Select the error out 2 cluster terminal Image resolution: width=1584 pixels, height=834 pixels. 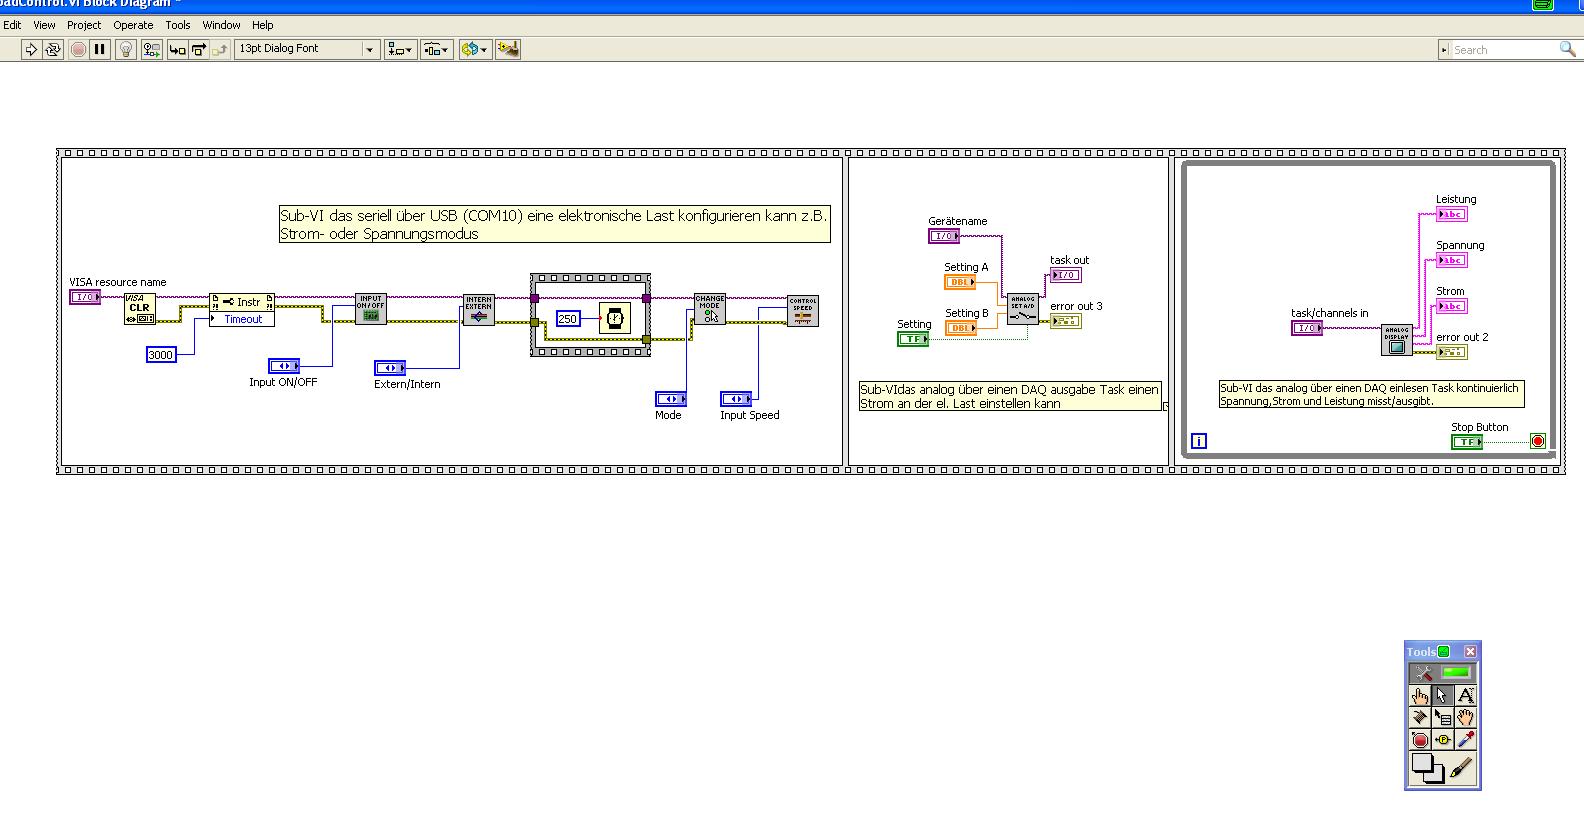[x=1452, y=352]
